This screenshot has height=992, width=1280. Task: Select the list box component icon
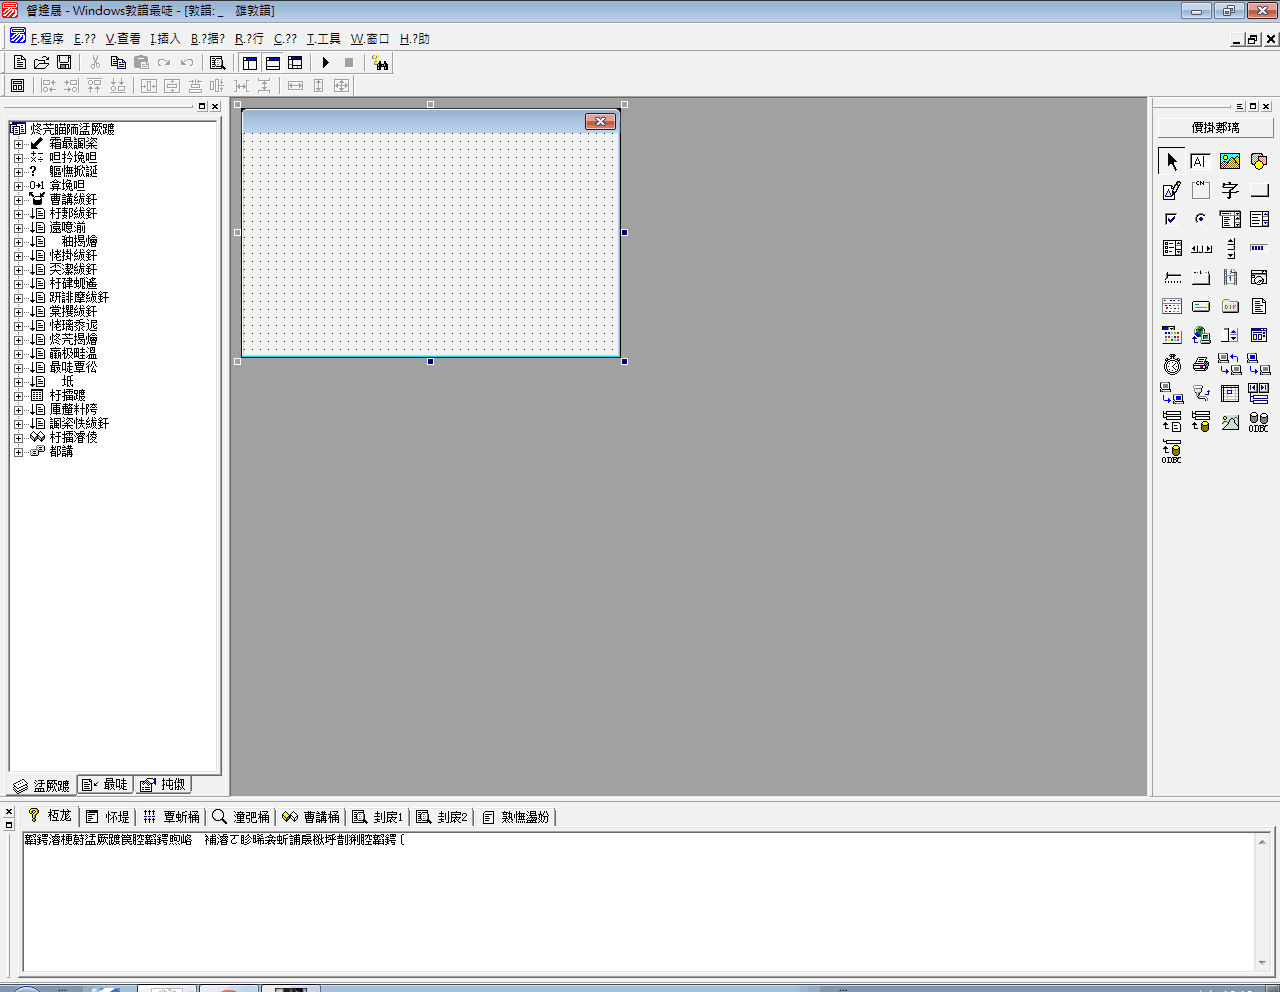pyautogui.click(x=1259, y=219)
